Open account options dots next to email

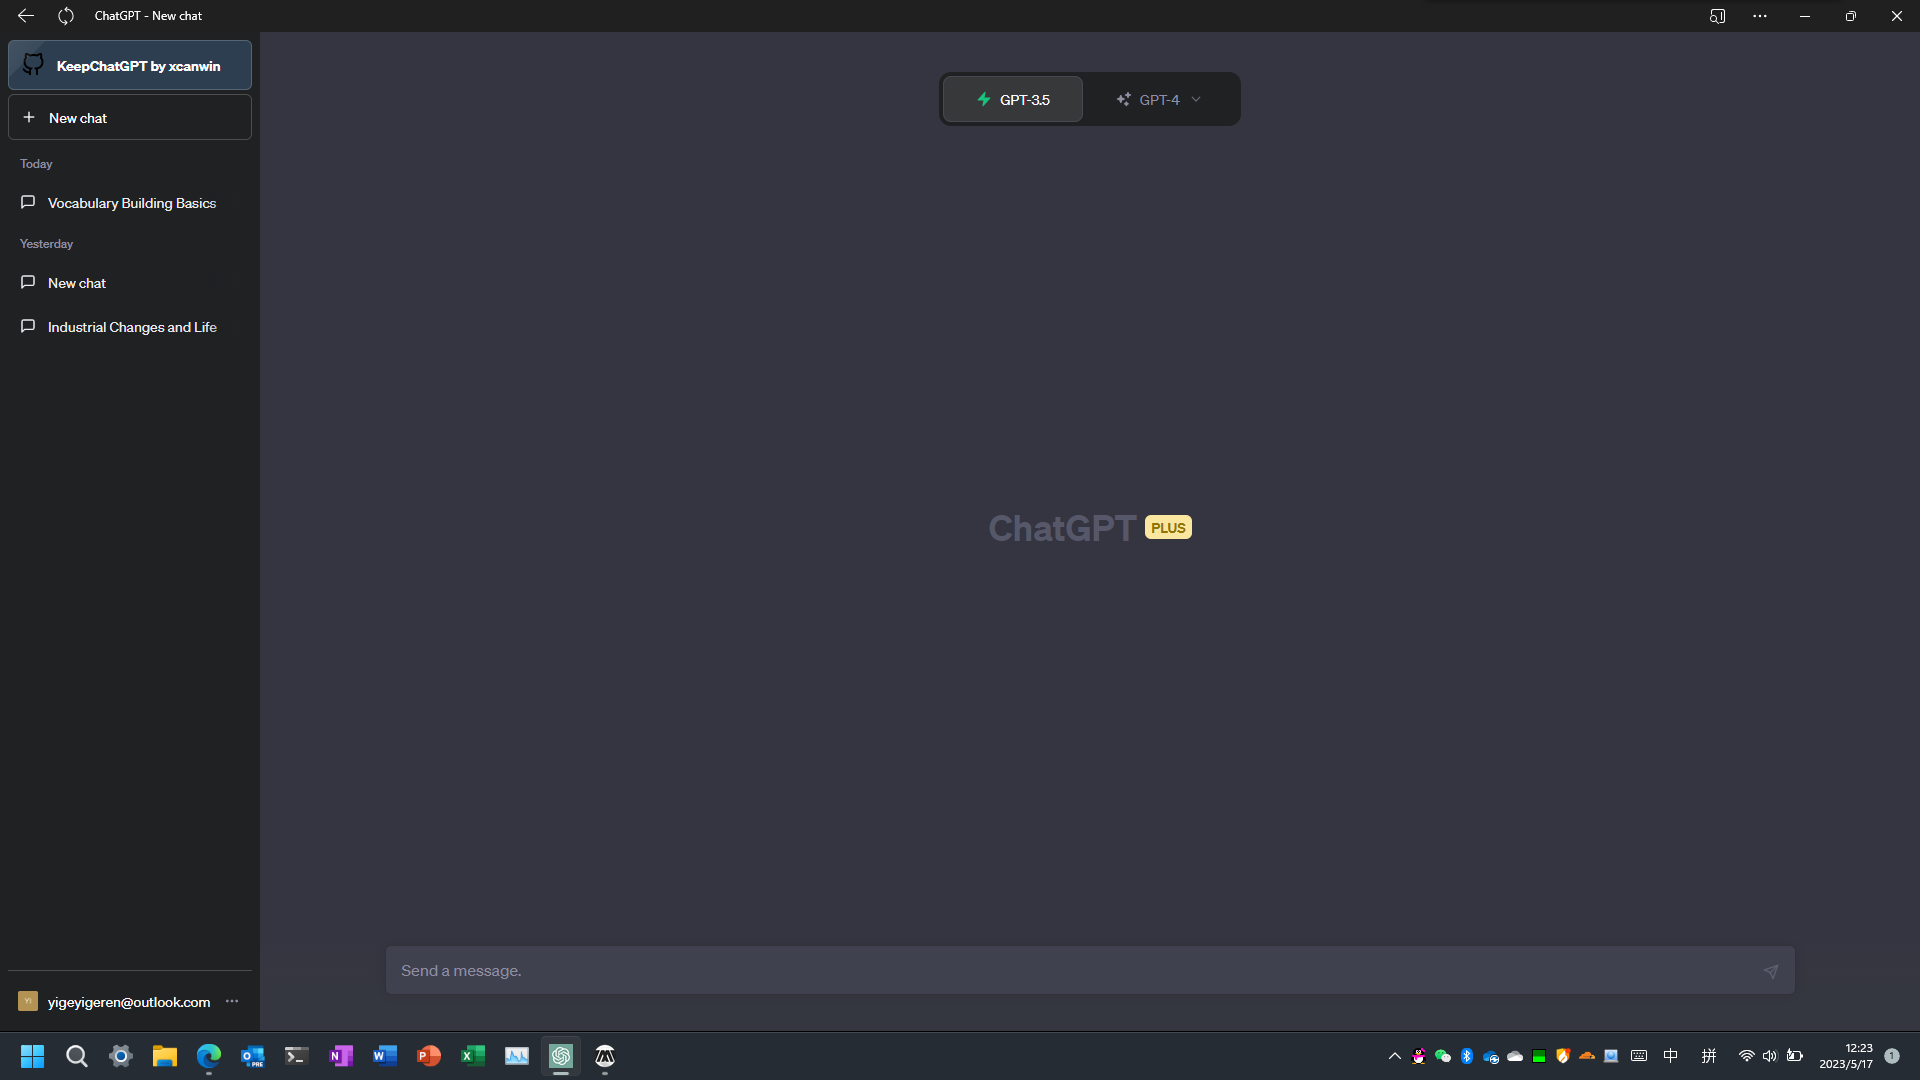pos(232,1001)
